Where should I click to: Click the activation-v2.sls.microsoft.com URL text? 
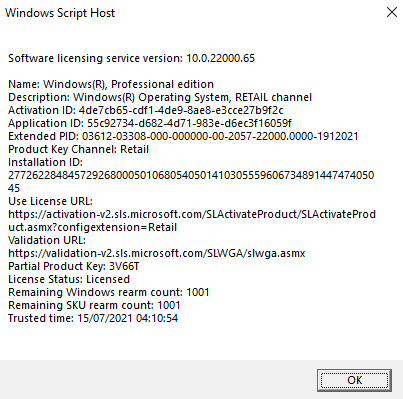tap(192, 221)
